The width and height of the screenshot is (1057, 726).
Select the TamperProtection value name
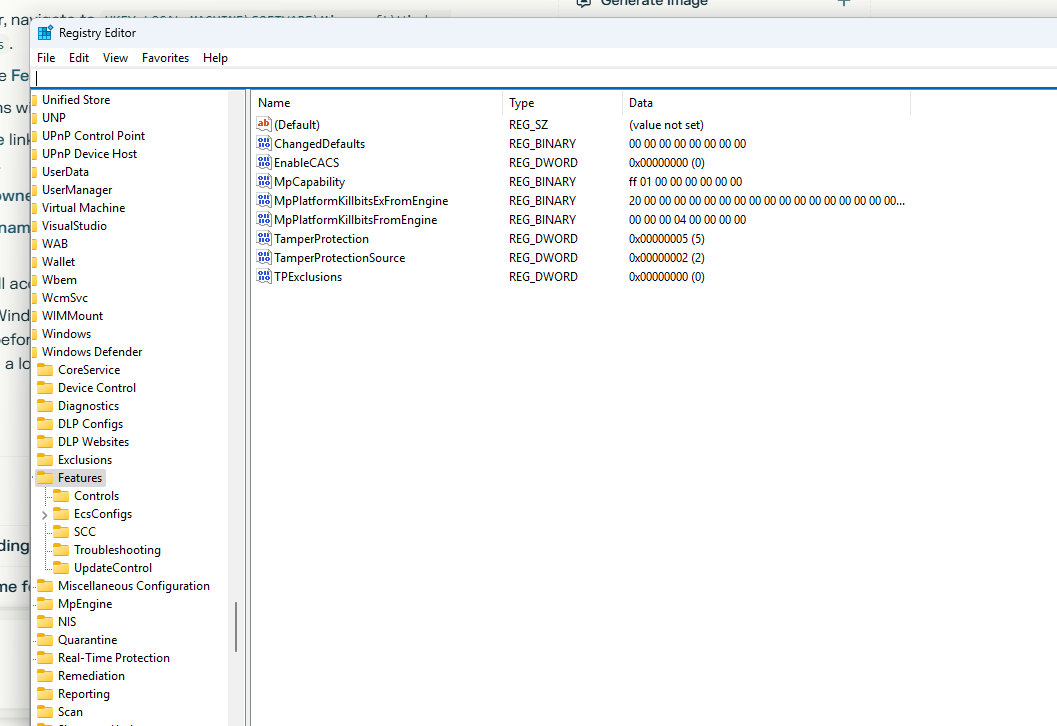point(321,239)
